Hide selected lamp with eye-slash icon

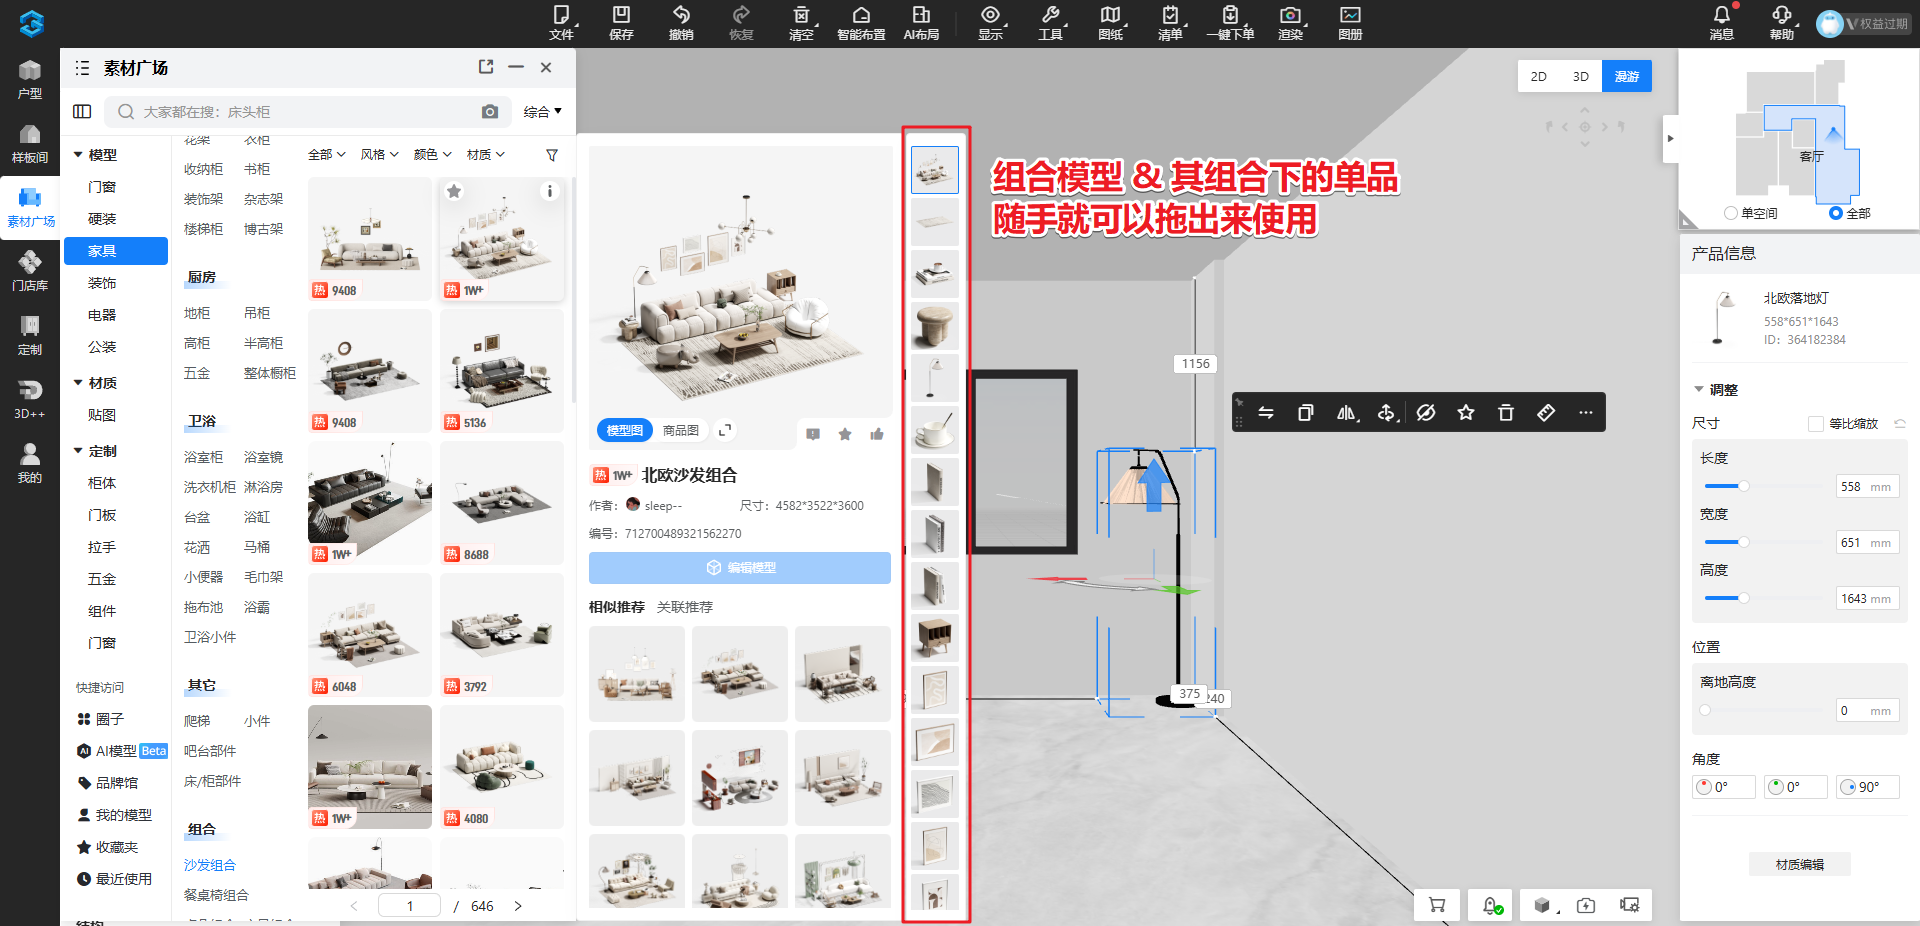pos(1426,412)
